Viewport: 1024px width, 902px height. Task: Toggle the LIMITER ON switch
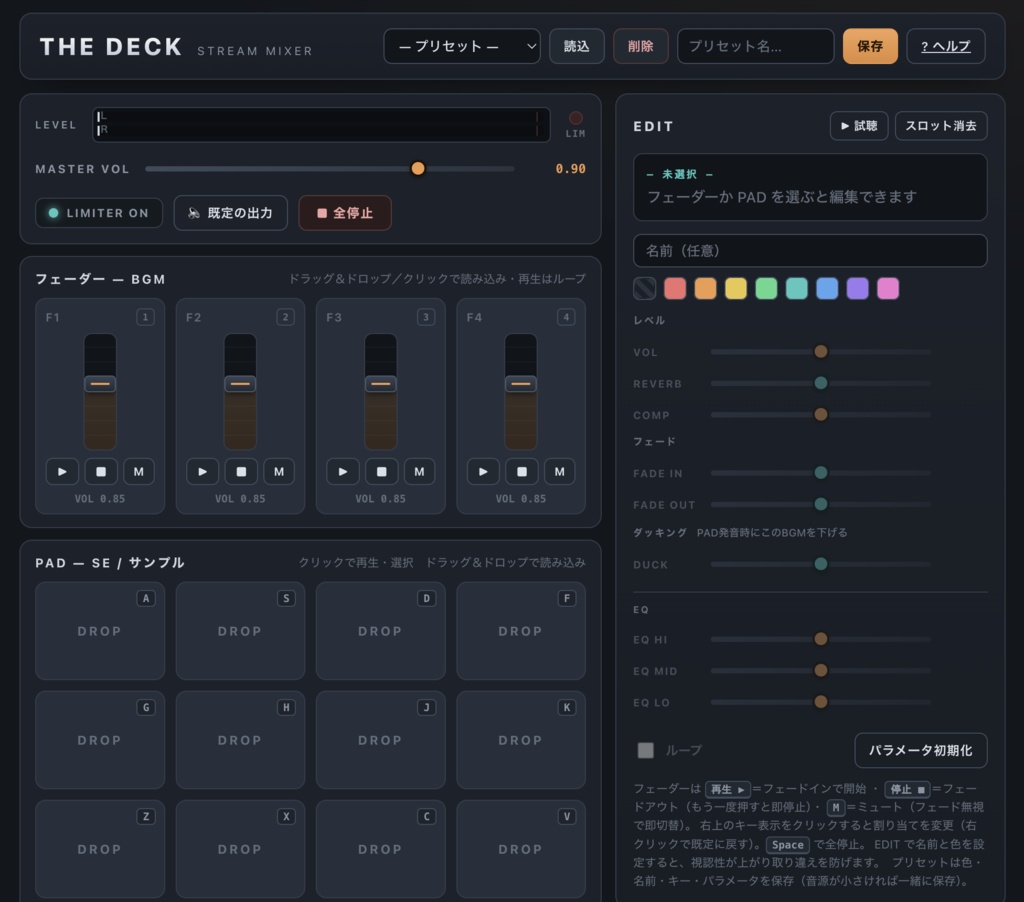pos(99,213)
